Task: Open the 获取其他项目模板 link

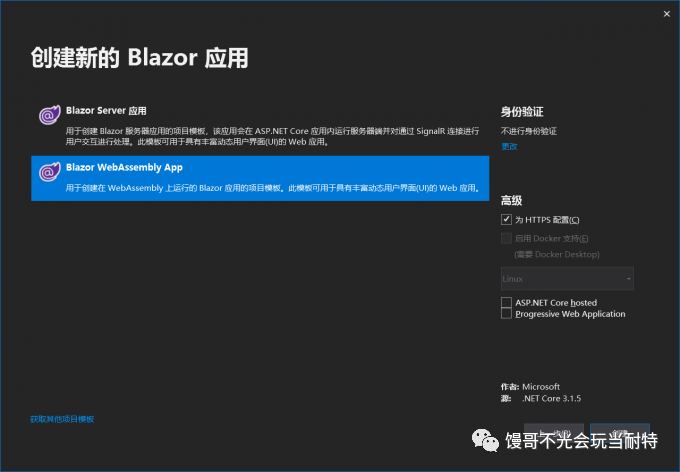Action: tap(62, 419)
